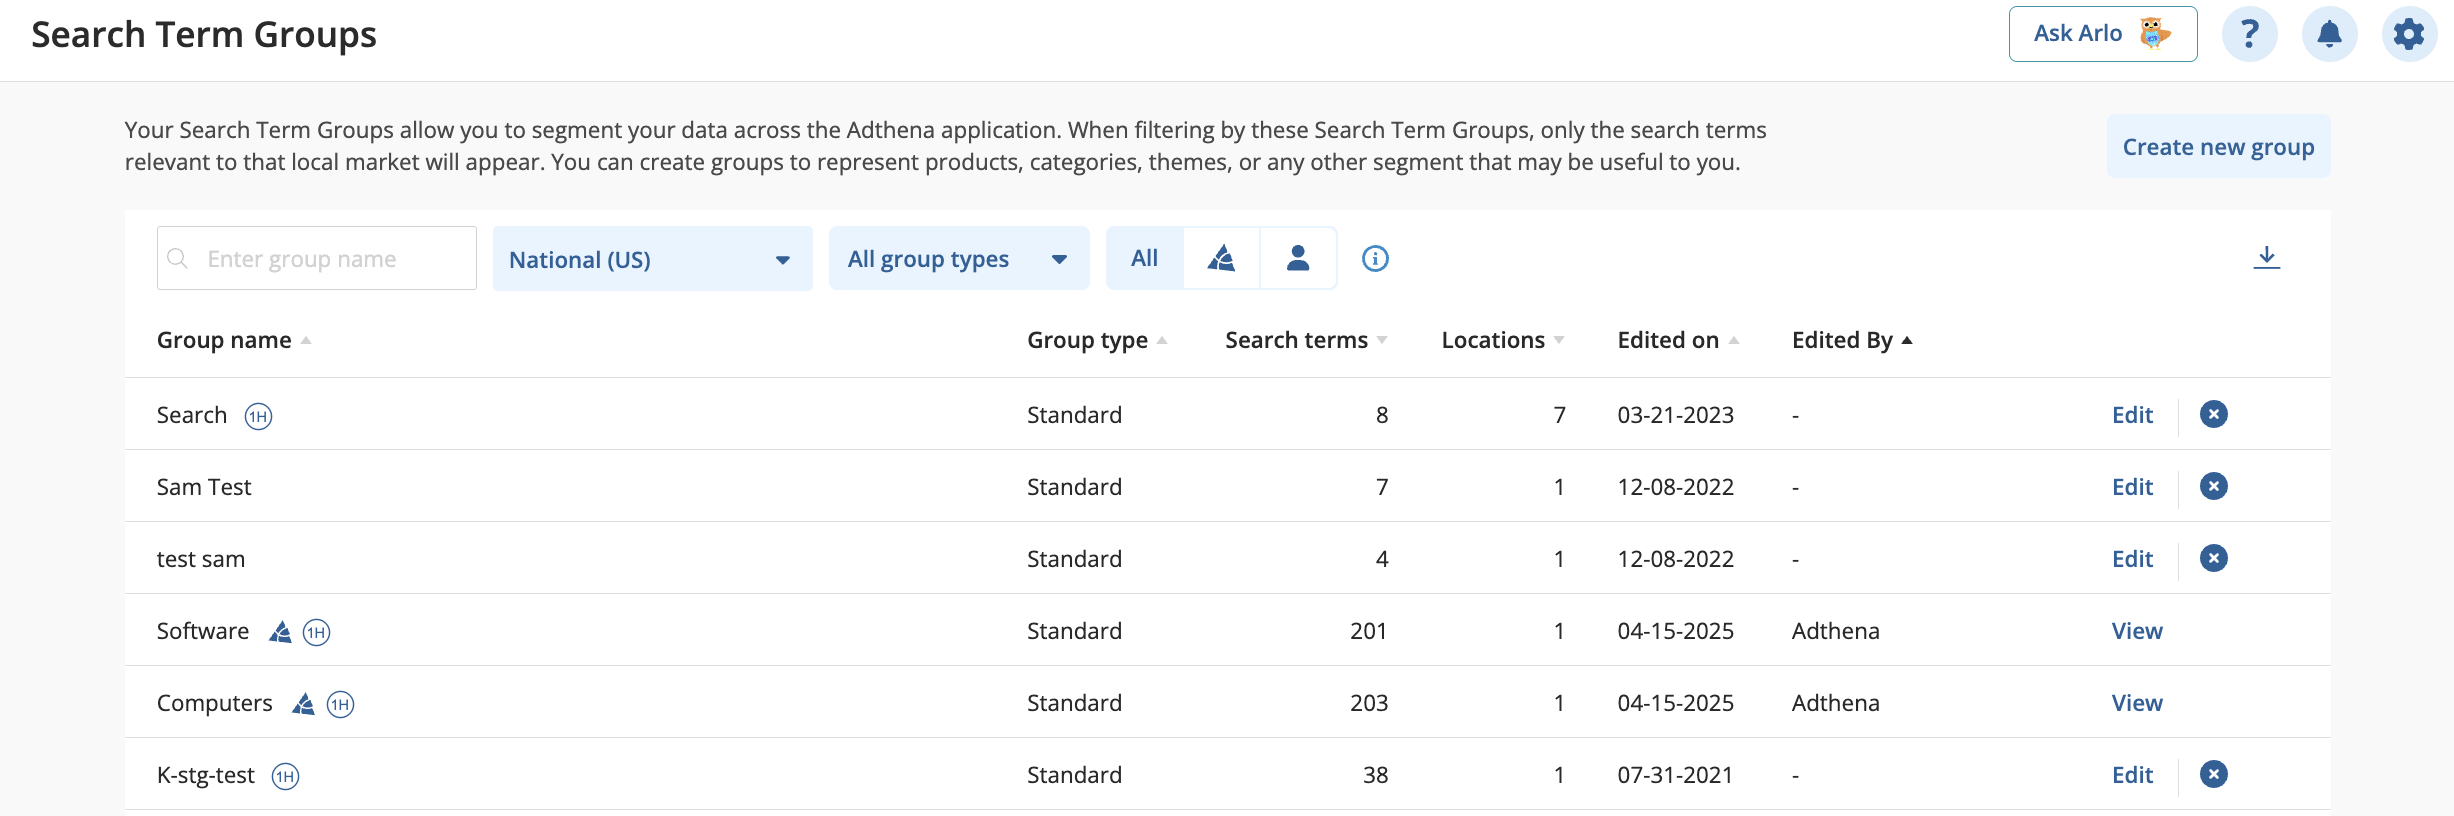Click Adthena in the Software row
Screen dimensions: 2454x816
(x=1835, y=631)
